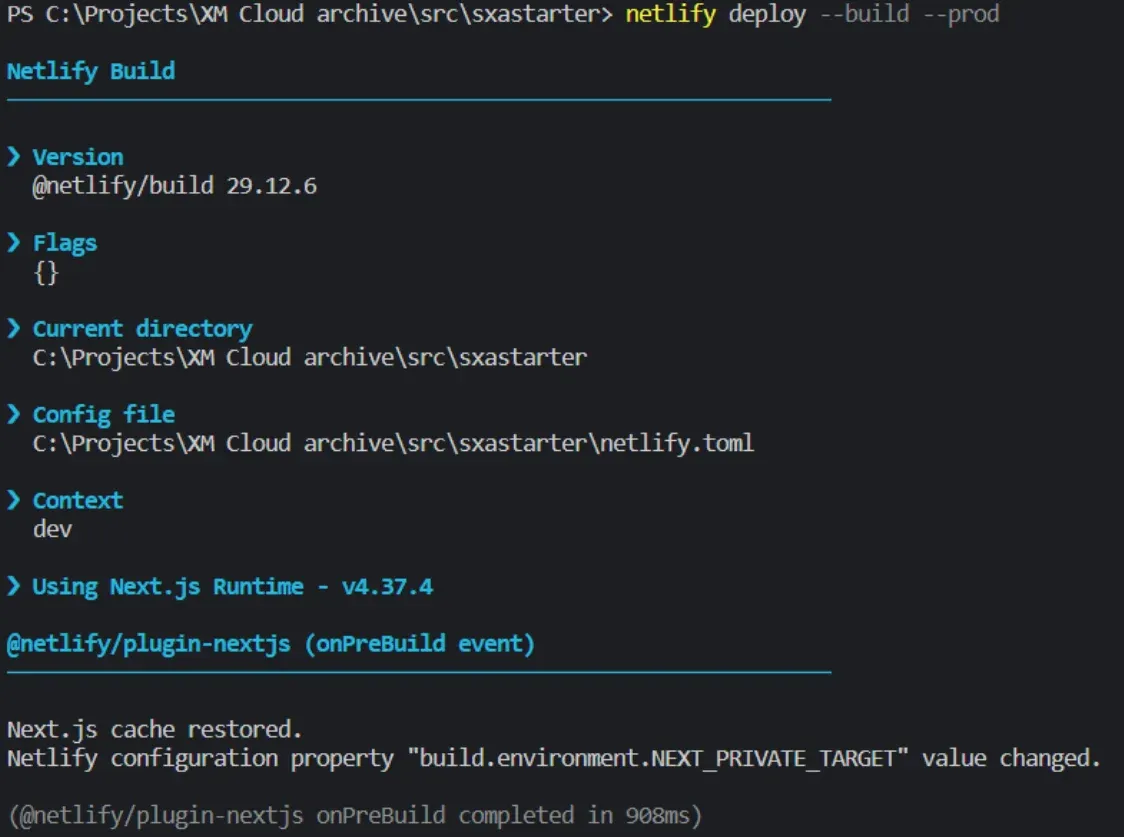Click the 'dev' context value
This screenshot has height=837, width=1124.
click(x=52, y=529)
